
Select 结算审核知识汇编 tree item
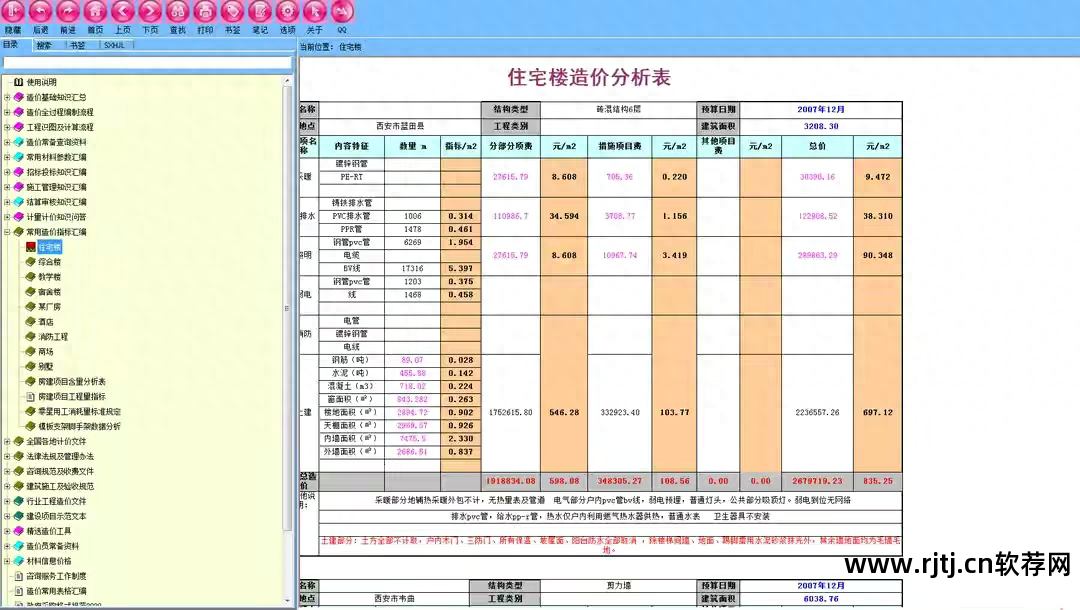(x=56, y=202)
